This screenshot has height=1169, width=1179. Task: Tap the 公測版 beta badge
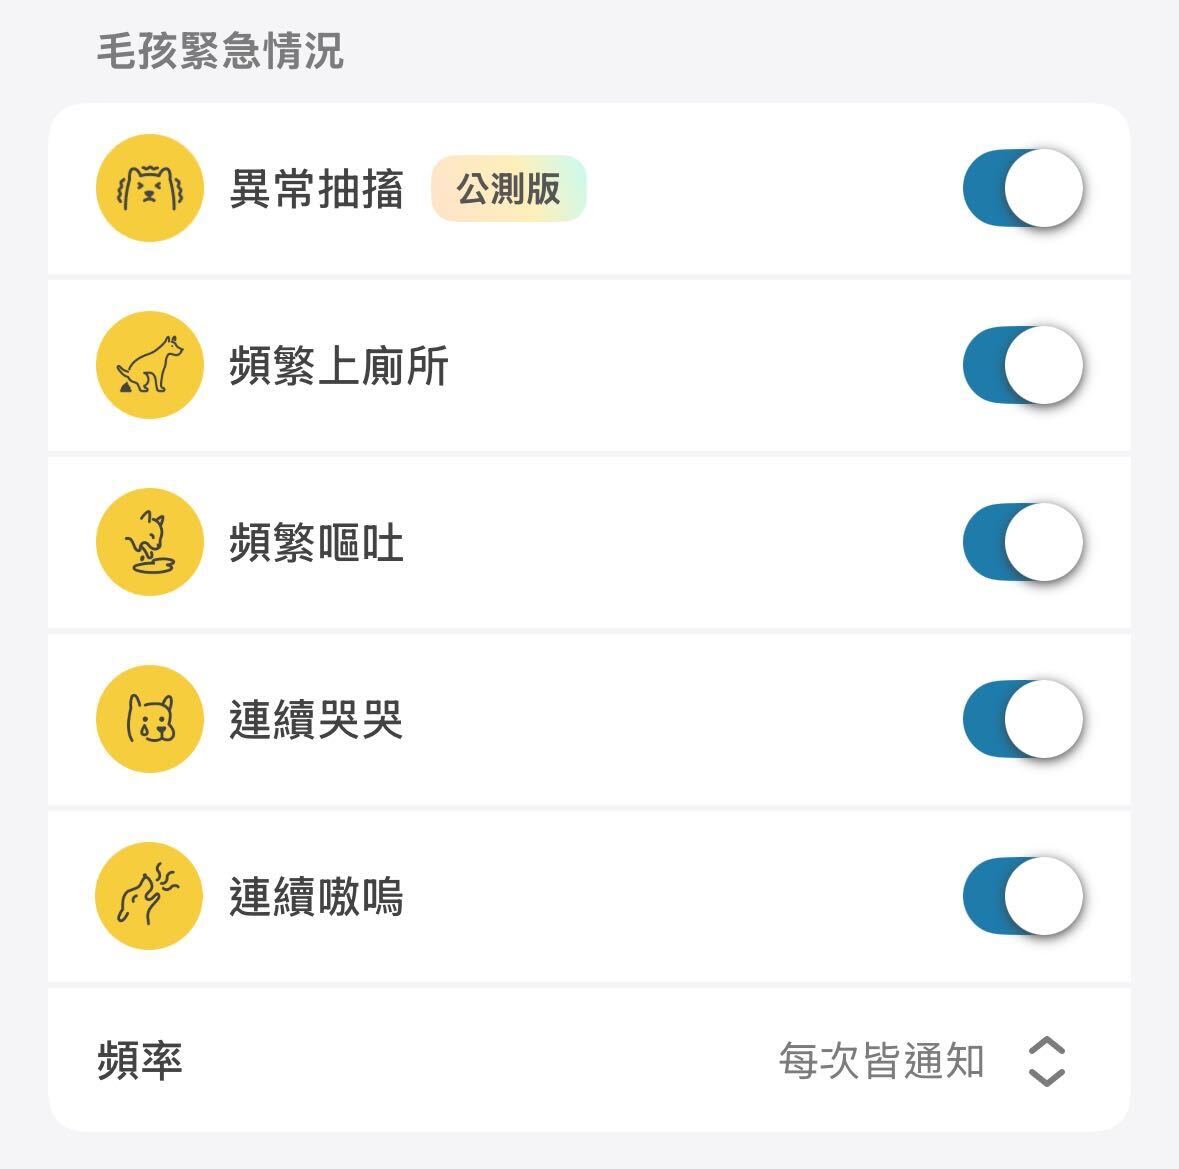coord(508,188)
